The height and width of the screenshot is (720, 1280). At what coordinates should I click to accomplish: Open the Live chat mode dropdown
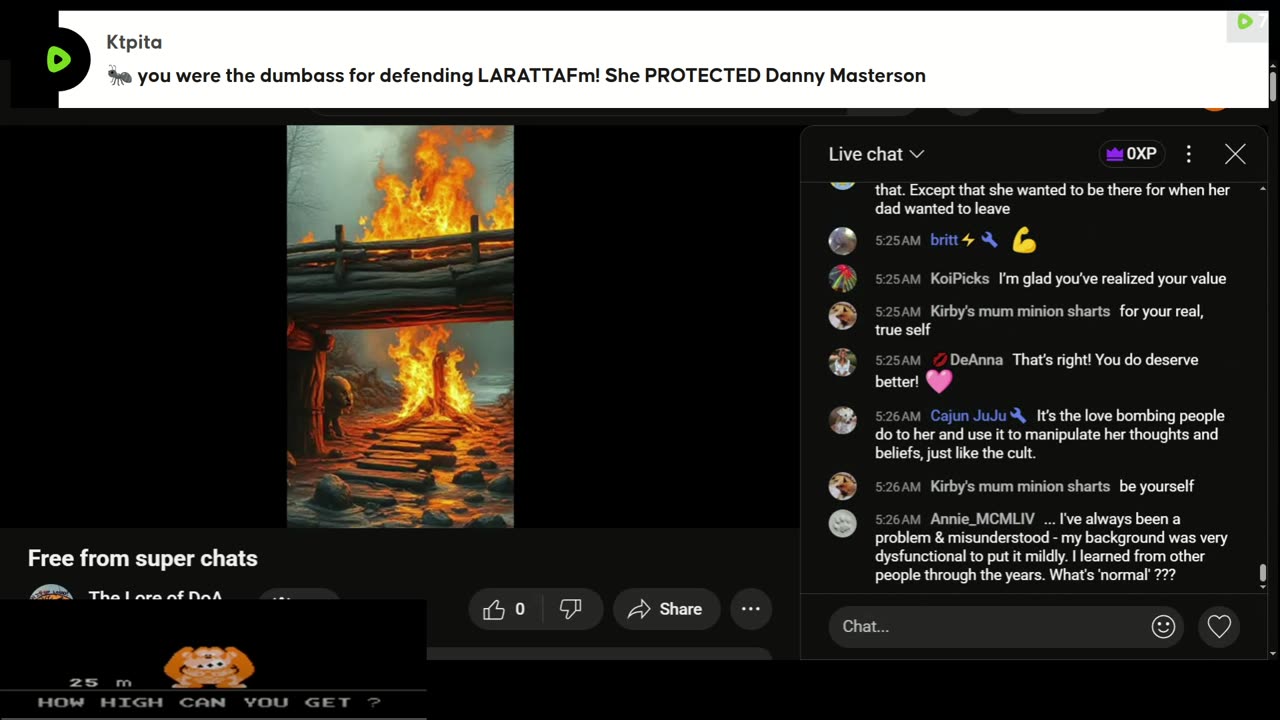click(876, 154)
